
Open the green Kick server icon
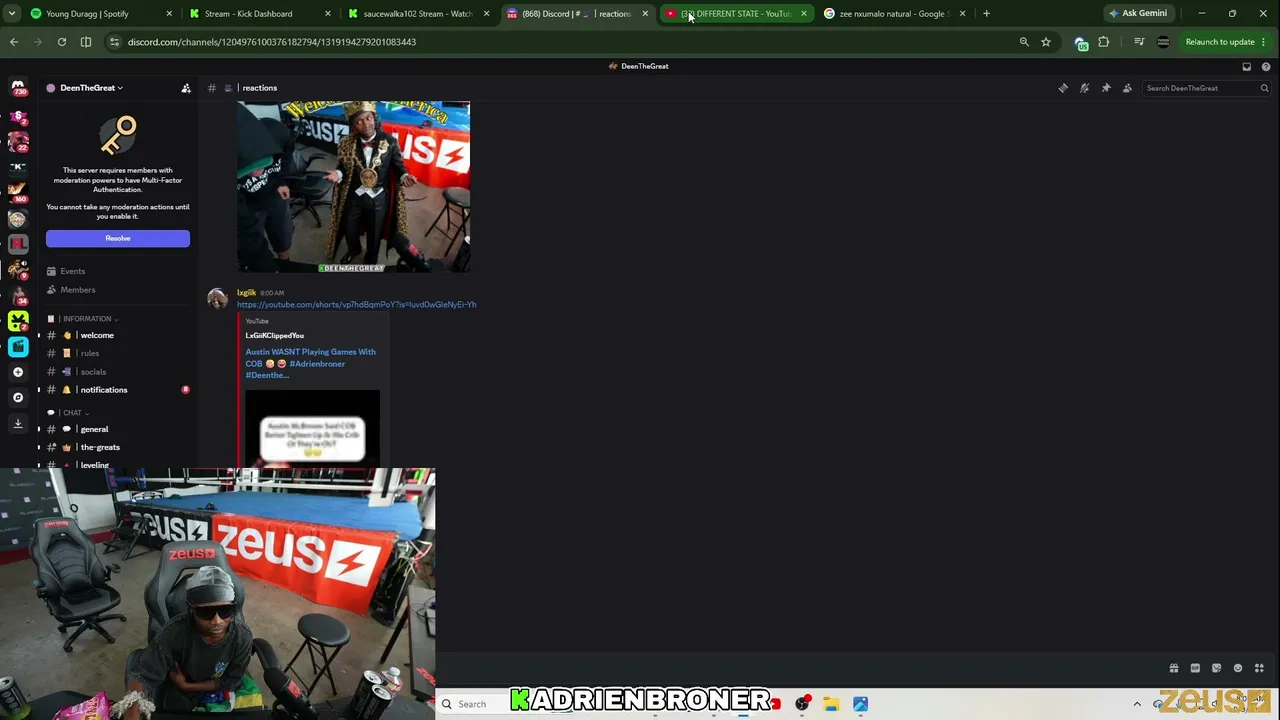18,321
